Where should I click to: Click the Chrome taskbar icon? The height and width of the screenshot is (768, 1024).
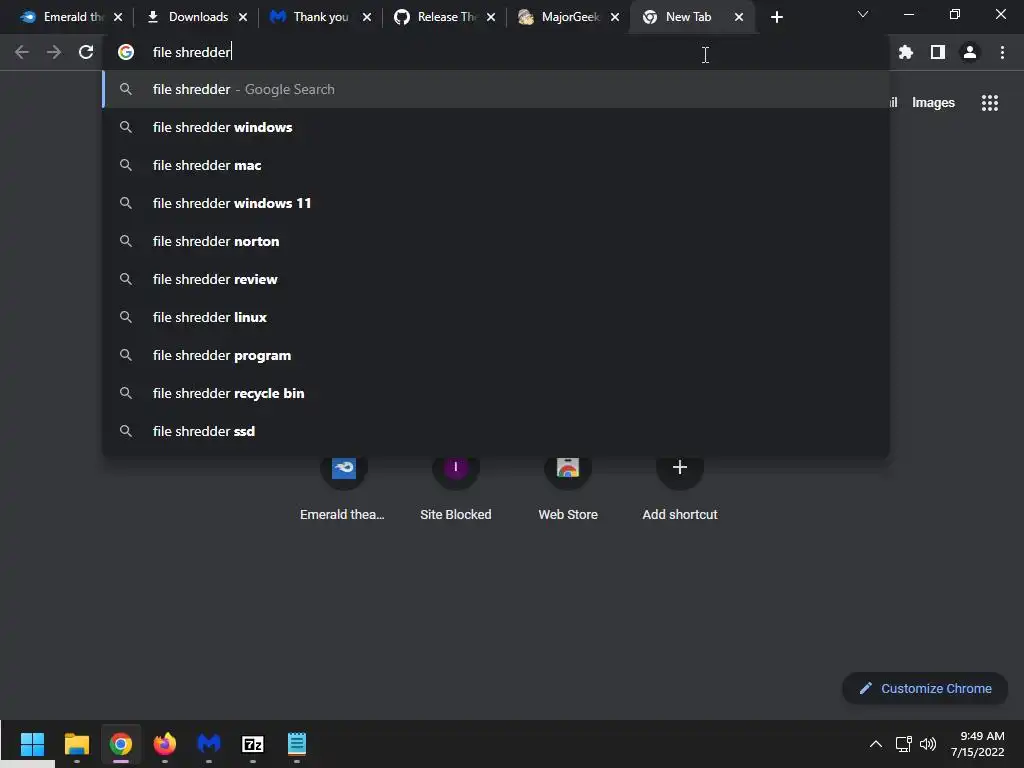coord(120,744)
